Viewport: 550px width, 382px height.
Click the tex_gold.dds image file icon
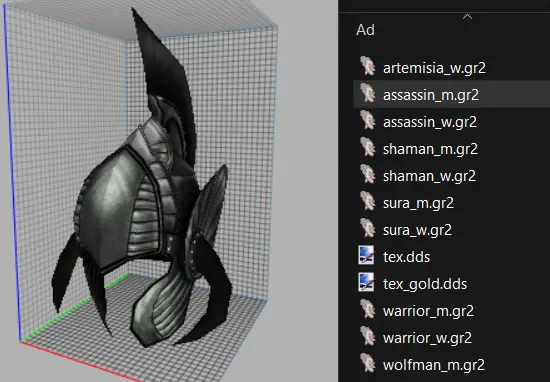click(367, 283)
